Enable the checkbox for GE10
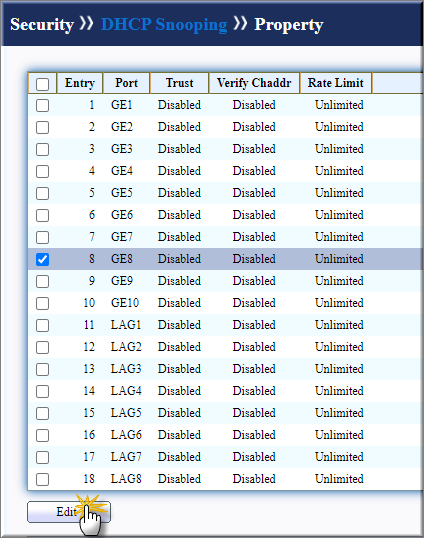The image size is (424, 538). [x=43, y=303]
